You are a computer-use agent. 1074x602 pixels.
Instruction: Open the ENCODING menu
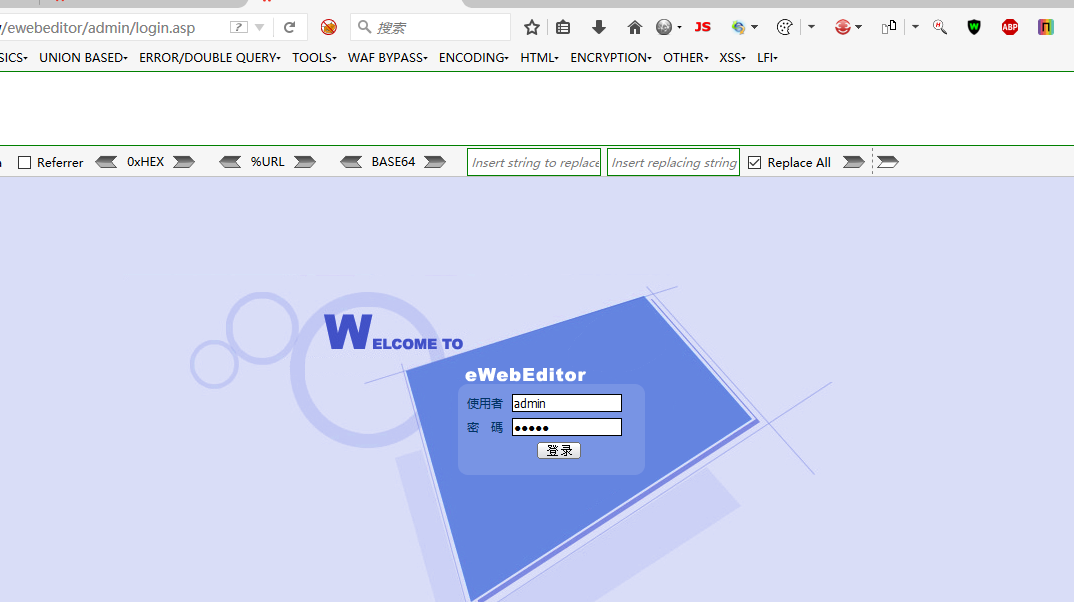point(474,58)
